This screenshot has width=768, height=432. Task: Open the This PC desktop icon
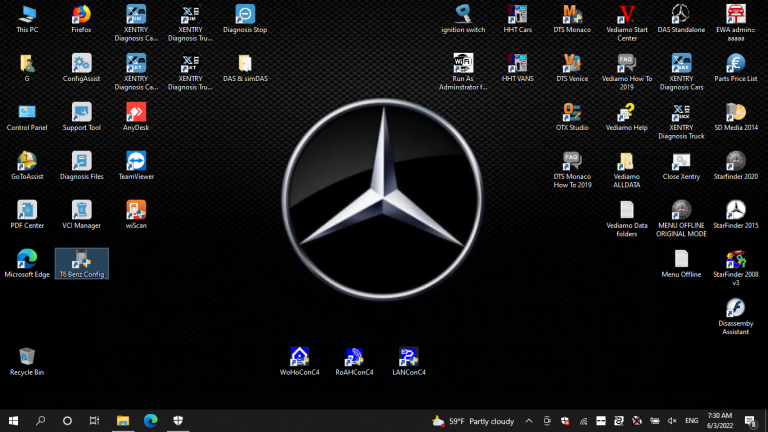pos(27,19)
